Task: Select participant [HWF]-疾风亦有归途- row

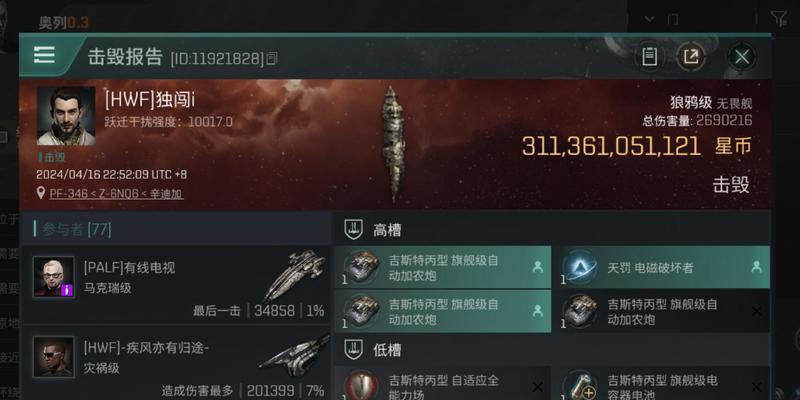Action: pyautogui.click(x=176, y=364)
